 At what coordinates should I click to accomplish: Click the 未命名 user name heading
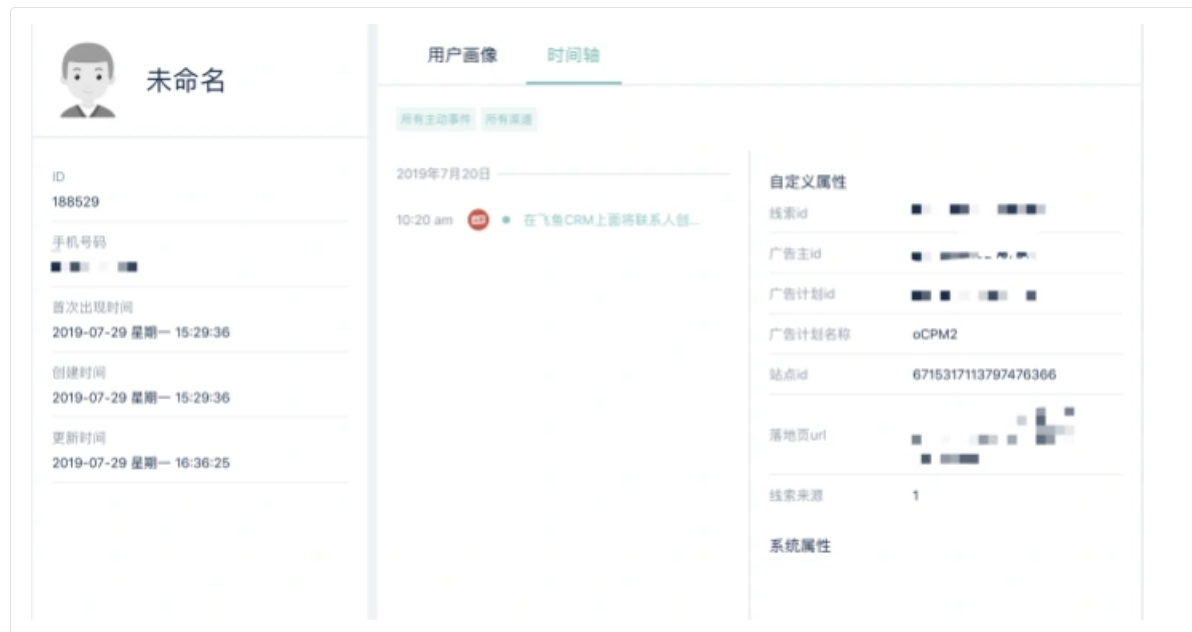tap(185, 80)
